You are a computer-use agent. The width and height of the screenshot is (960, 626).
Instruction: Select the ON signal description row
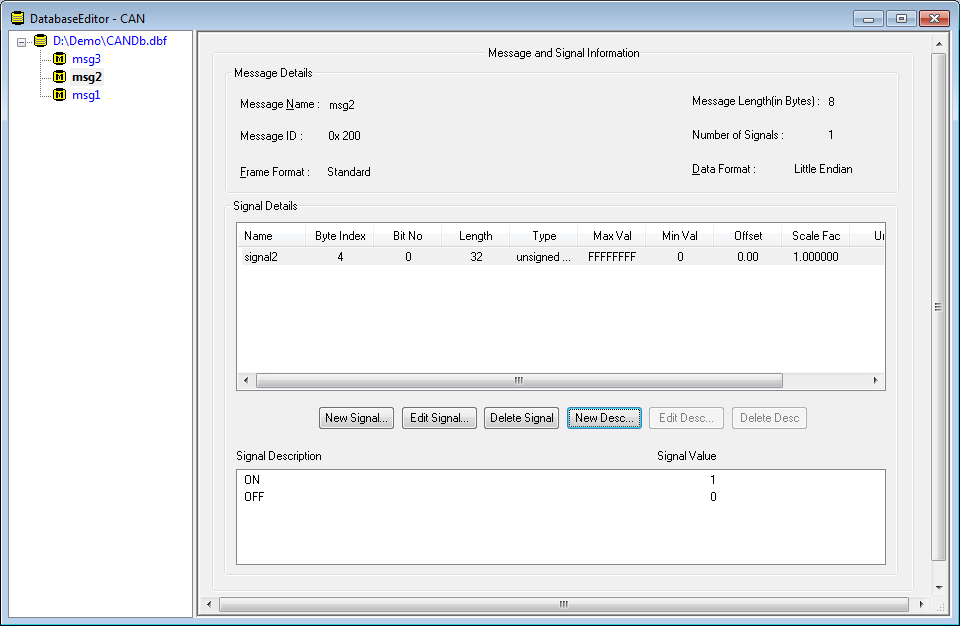(x=560, y=480)
